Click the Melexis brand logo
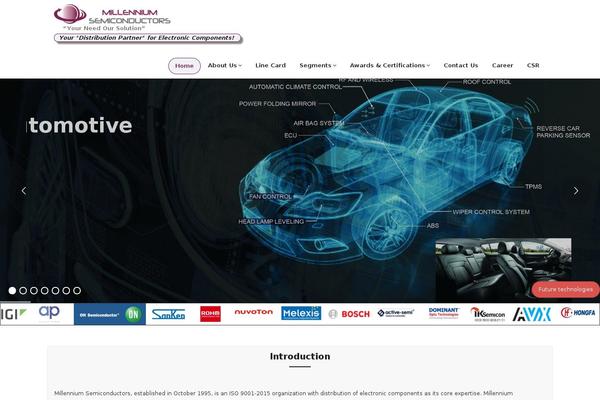The height and width of the screenshot is (400, 600). pos(301,313)
